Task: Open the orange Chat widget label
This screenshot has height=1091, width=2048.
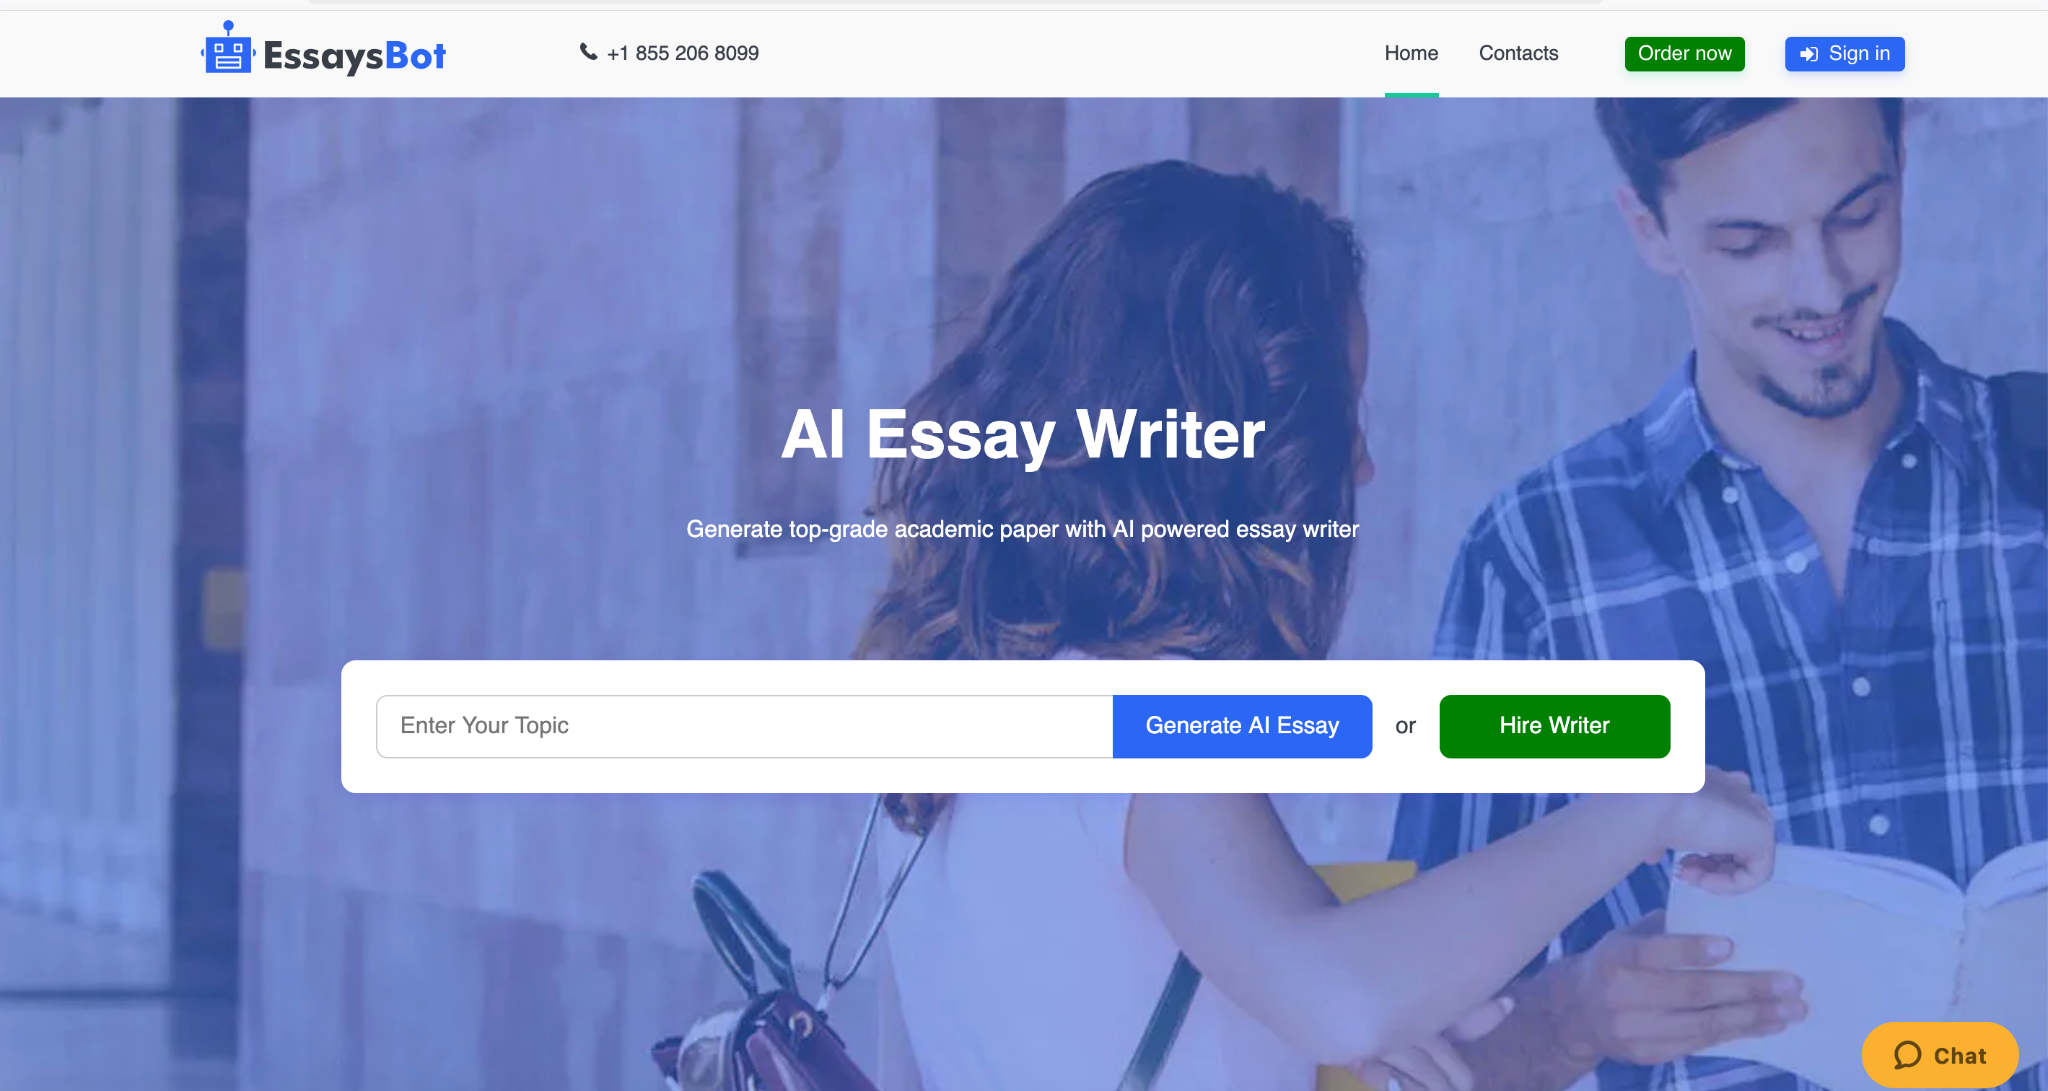Action: [1960, 1056]
